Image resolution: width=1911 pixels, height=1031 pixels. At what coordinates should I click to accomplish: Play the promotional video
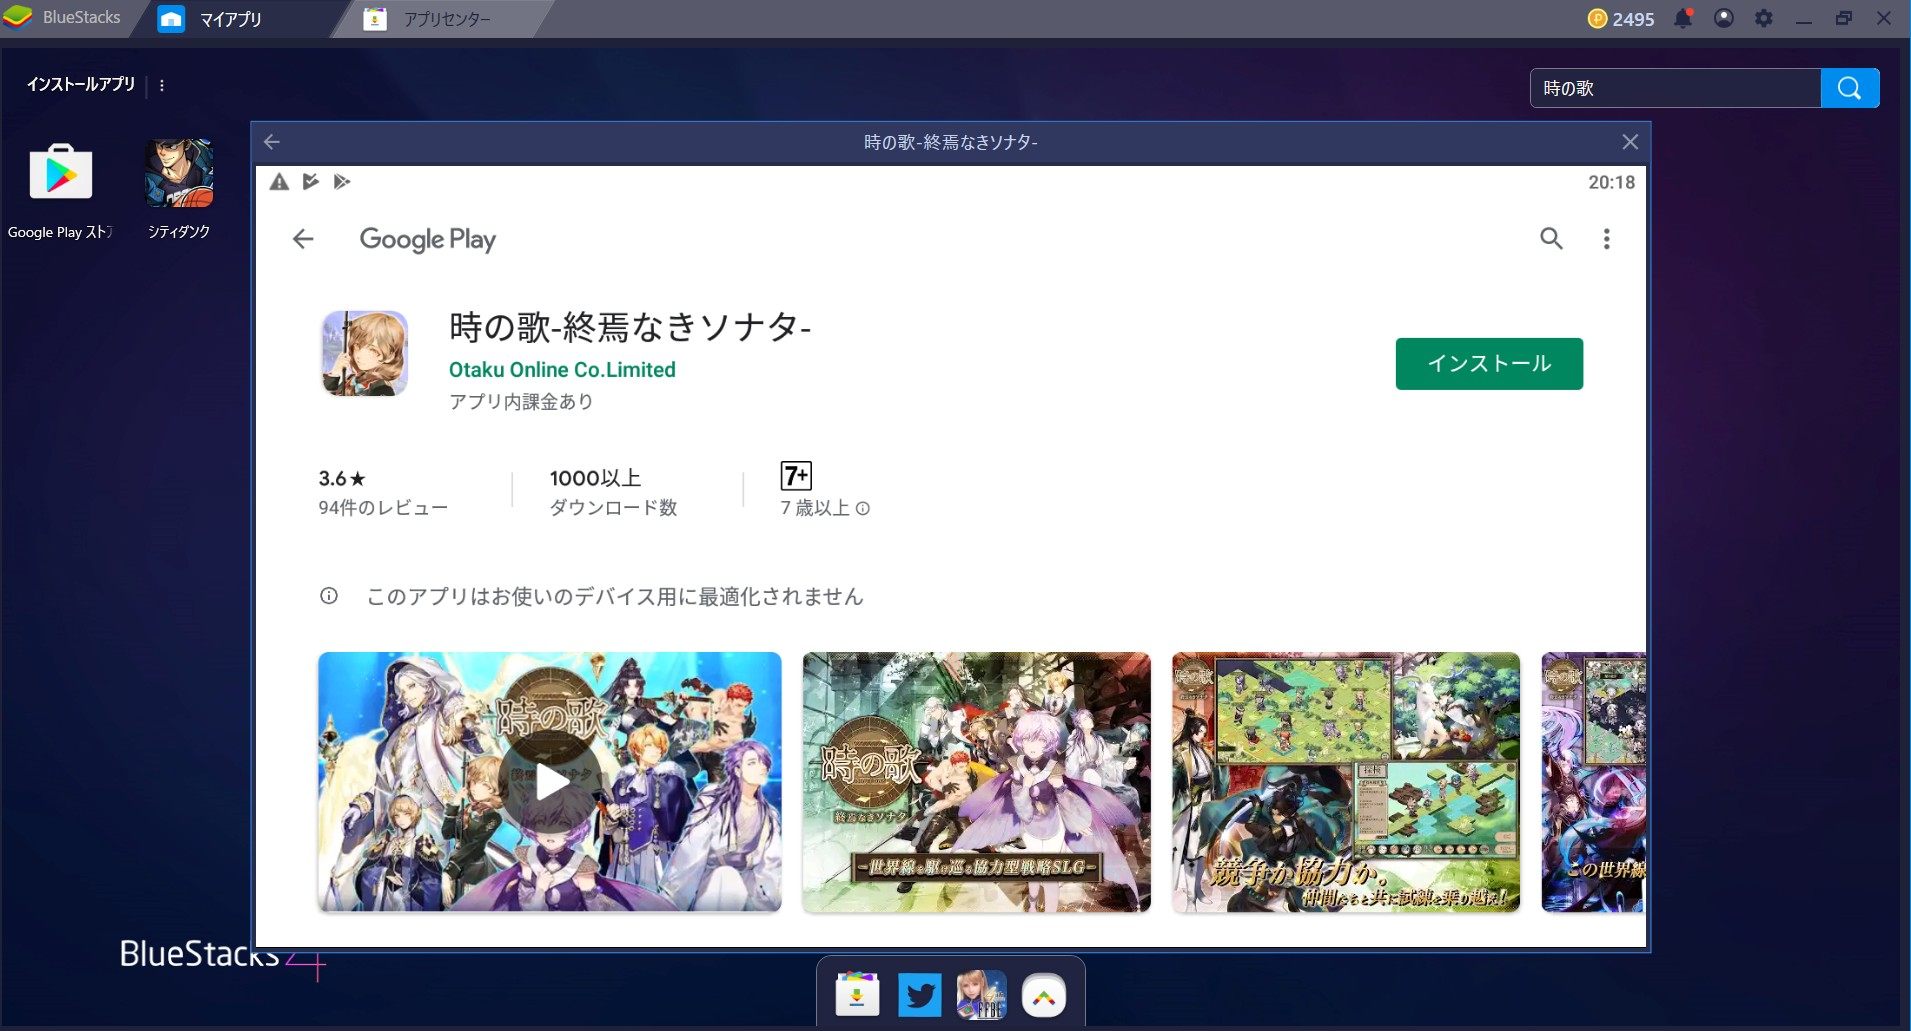point(550,782)
